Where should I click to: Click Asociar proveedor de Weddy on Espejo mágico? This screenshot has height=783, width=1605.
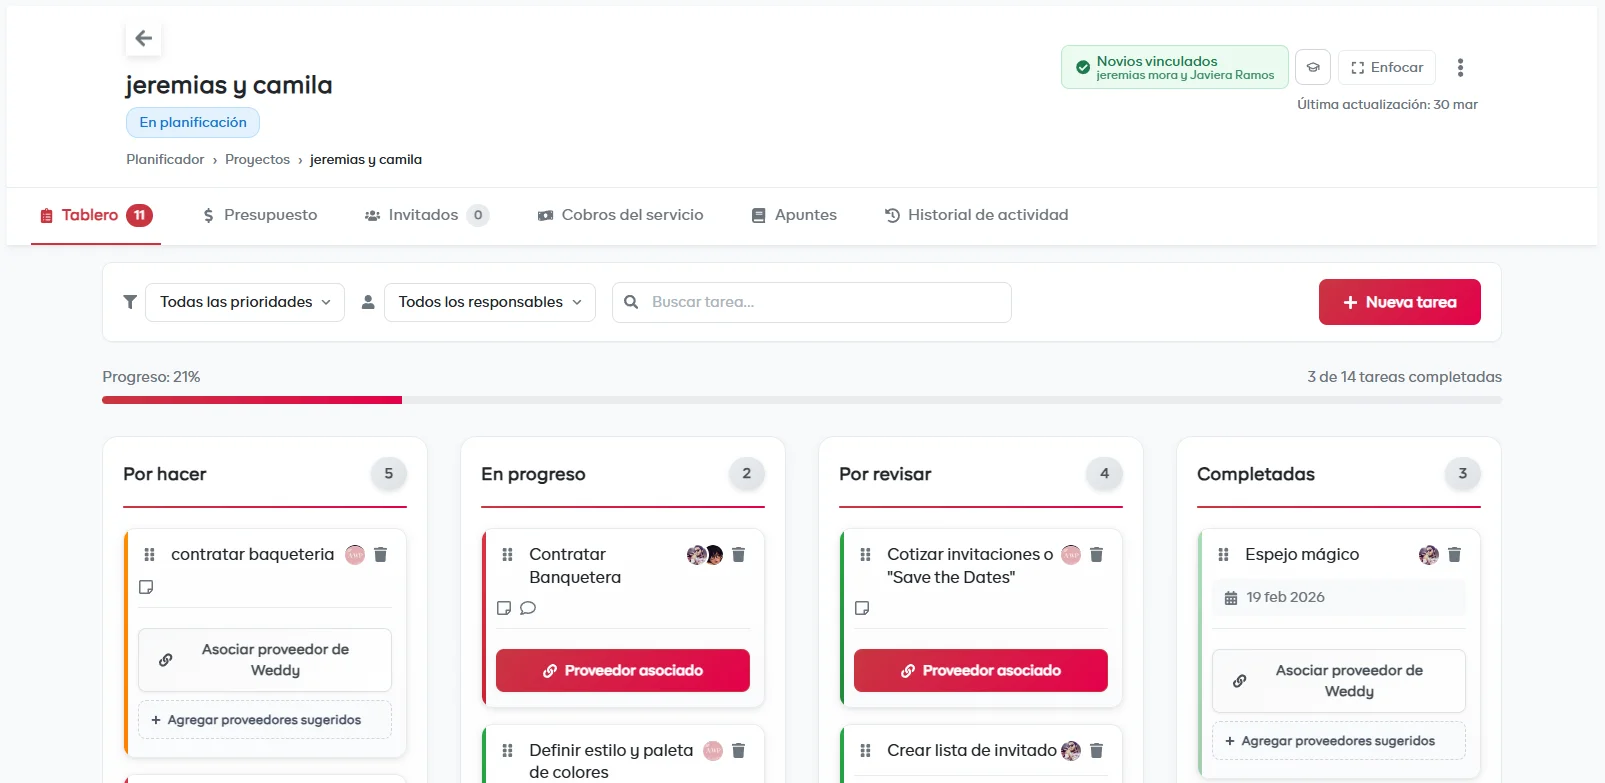click(x=1339, y=681)
